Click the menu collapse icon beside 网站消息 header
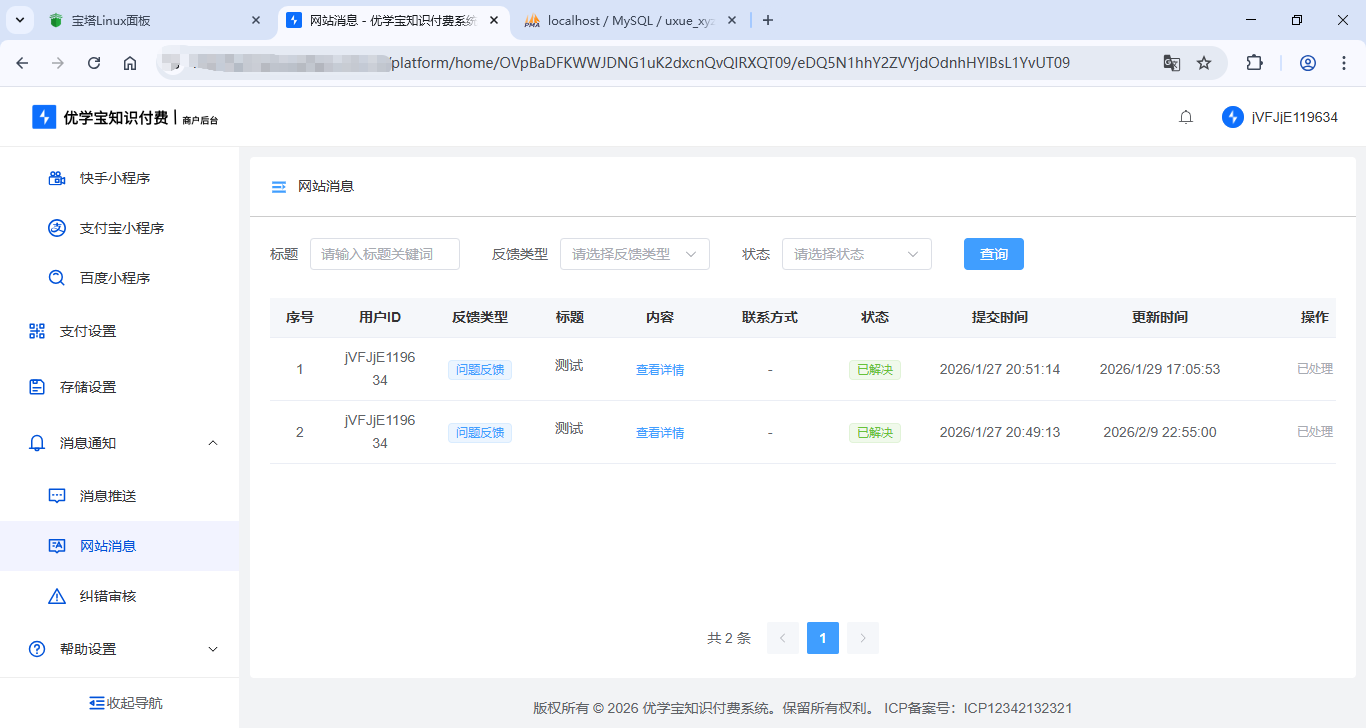Screen dimensions: 1366x728 pos(279,187)
